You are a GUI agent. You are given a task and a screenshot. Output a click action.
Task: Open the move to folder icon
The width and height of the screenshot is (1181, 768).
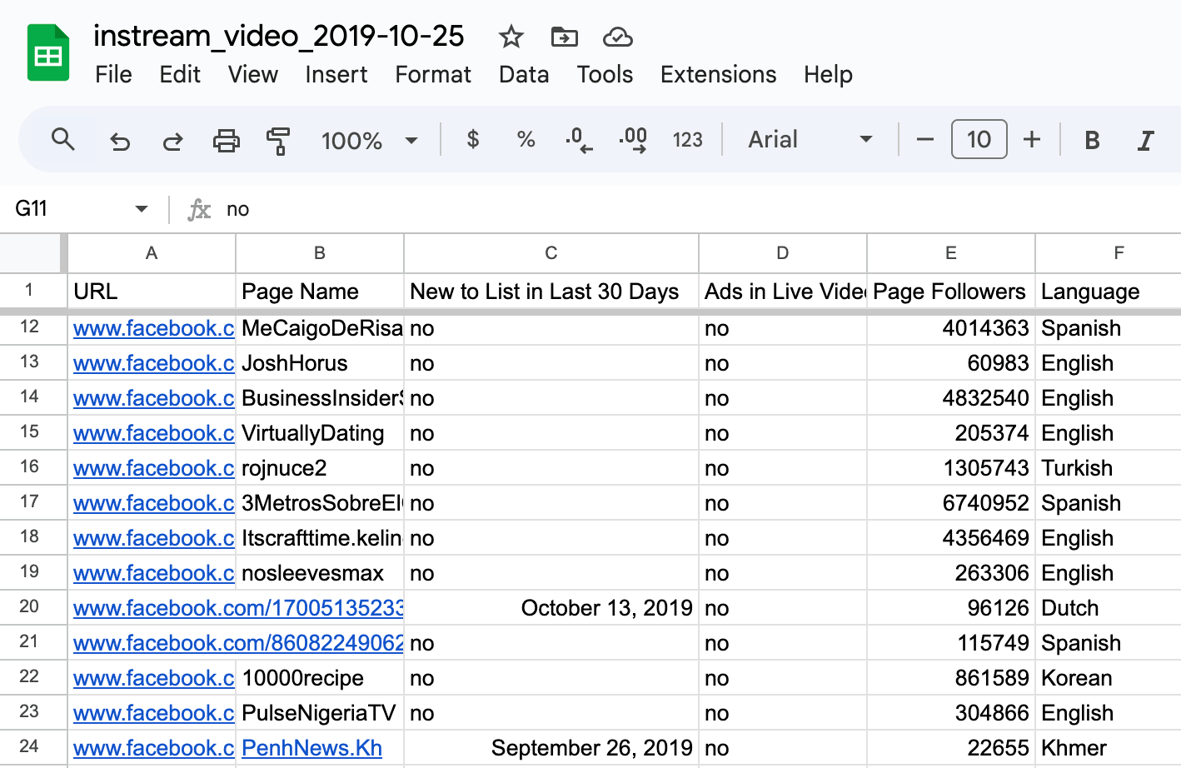tap(564, 36)
